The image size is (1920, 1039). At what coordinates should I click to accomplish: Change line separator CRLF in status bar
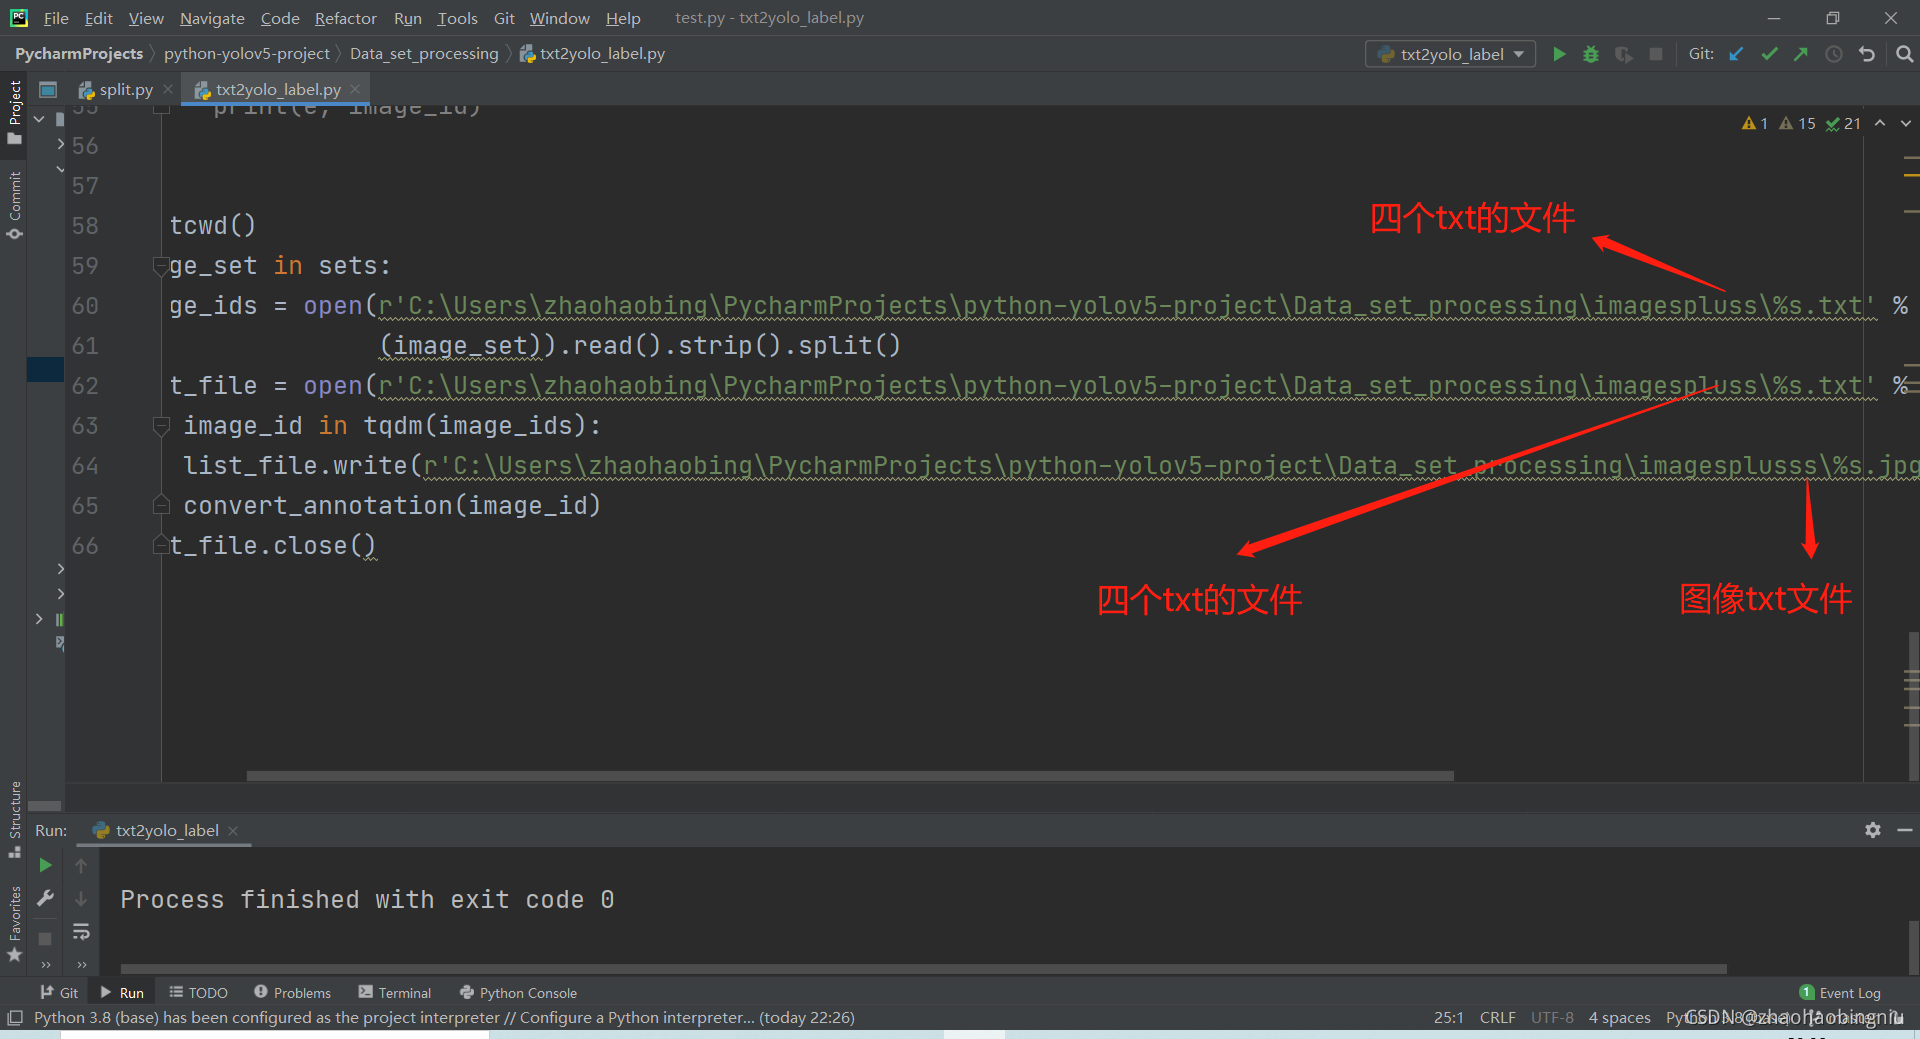(x=1497, y=1018)
